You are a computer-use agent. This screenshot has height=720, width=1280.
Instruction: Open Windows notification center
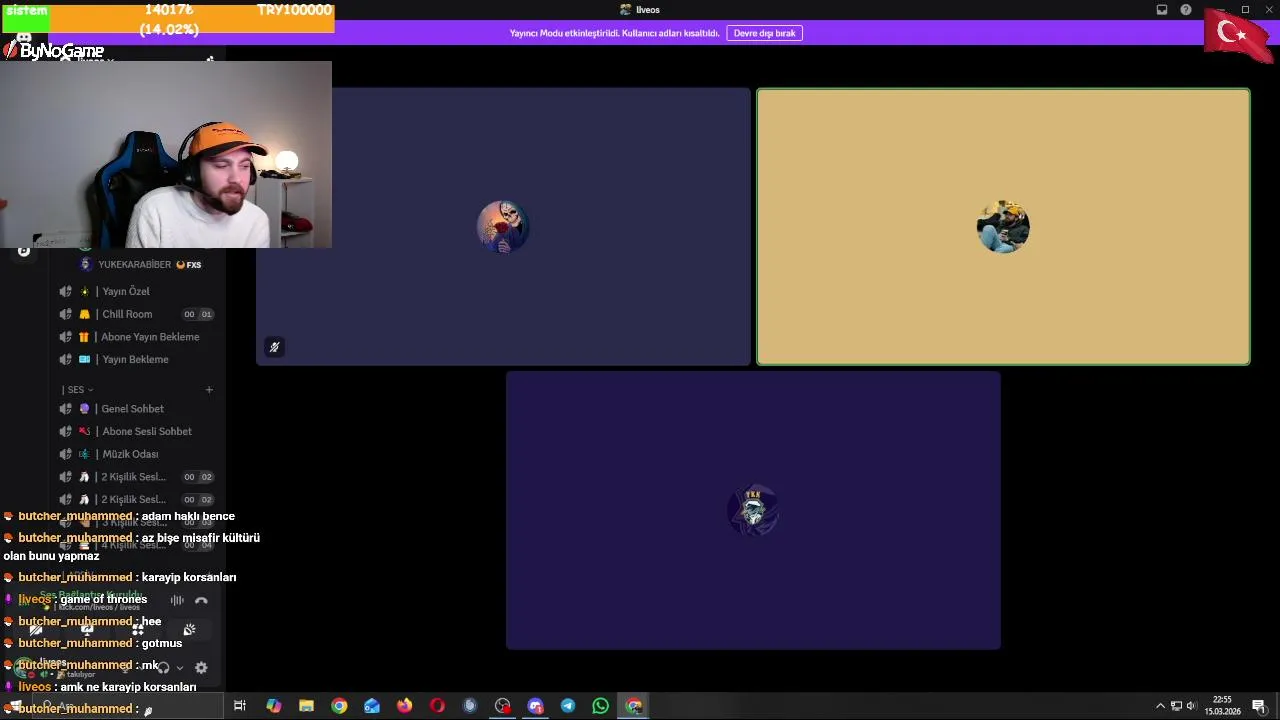click(1259, 706)
